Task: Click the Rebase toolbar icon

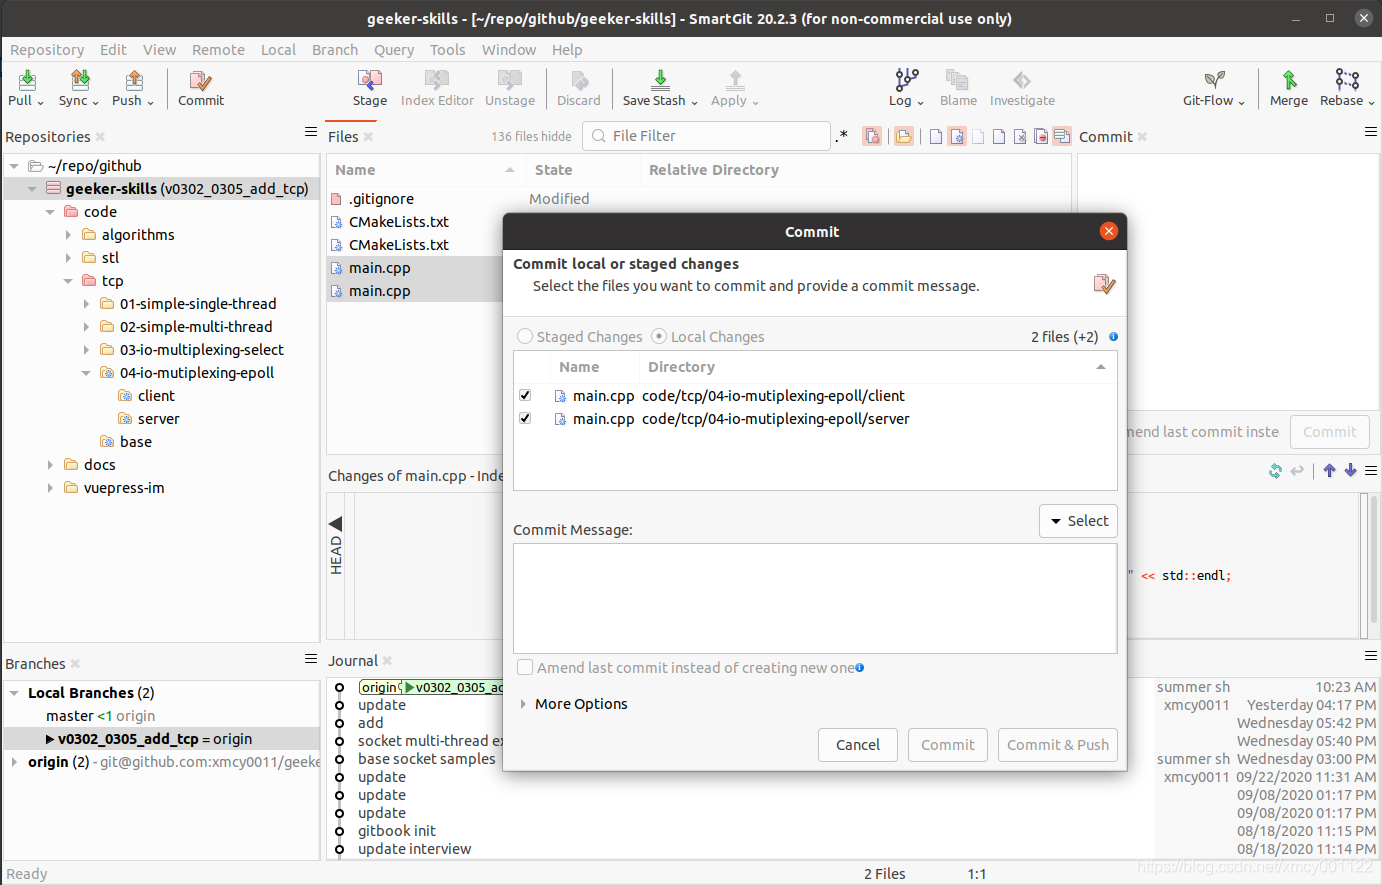Action: [1347, 80]
